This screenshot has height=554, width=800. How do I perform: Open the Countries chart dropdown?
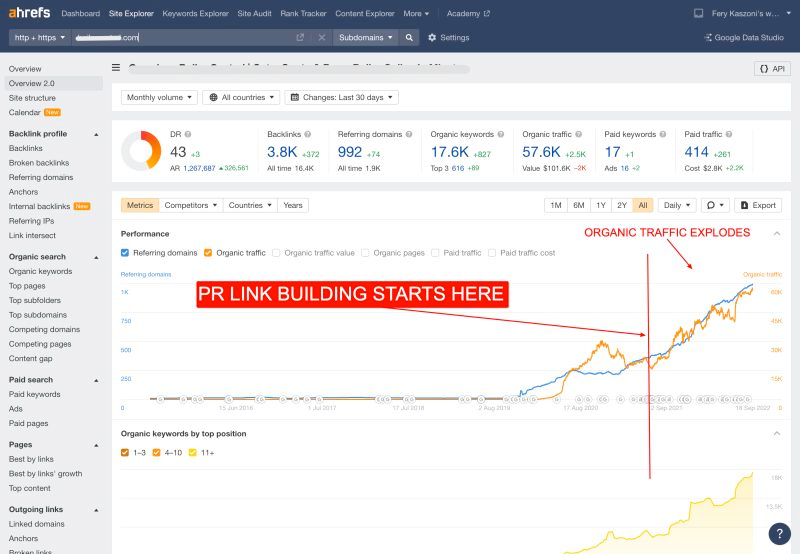tap(250, 205)
